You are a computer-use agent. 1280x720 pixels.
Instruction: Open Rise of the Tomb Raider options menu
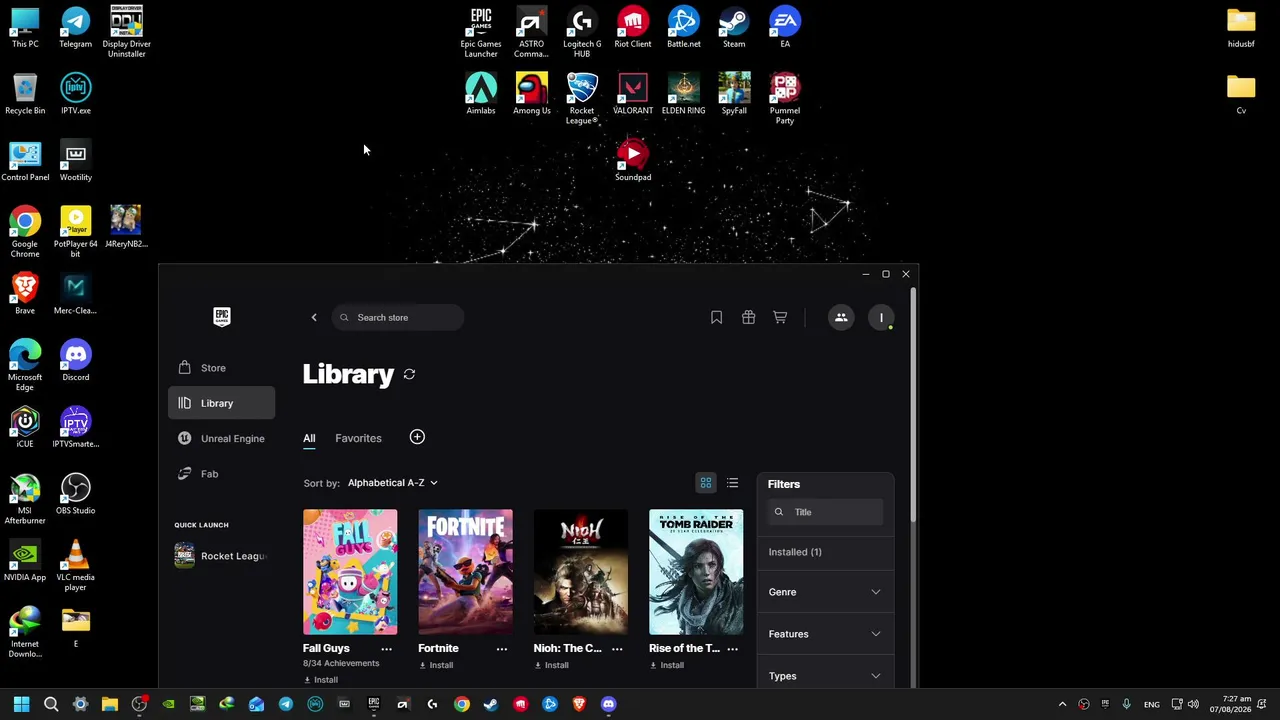(x=733, y=649)
